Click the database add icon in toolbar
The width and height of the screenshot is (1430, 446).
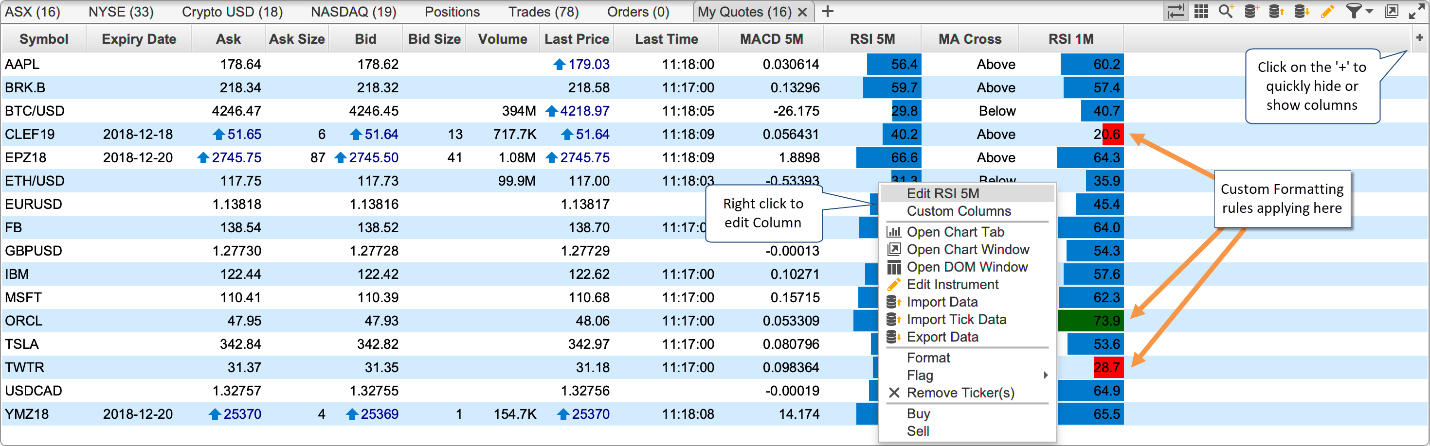(x=1251, y=12)
